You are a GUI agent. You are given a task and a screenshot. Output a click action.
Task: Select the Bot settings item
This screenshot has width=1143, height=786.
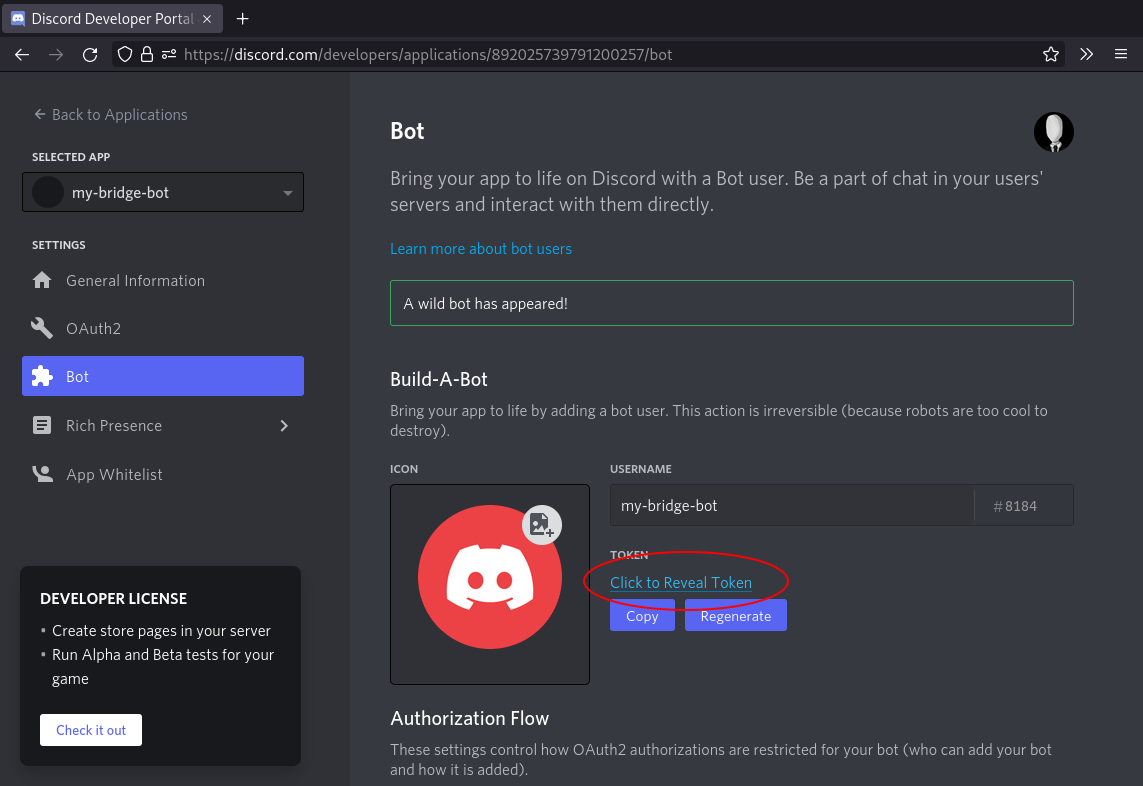(x=163, y=376)
